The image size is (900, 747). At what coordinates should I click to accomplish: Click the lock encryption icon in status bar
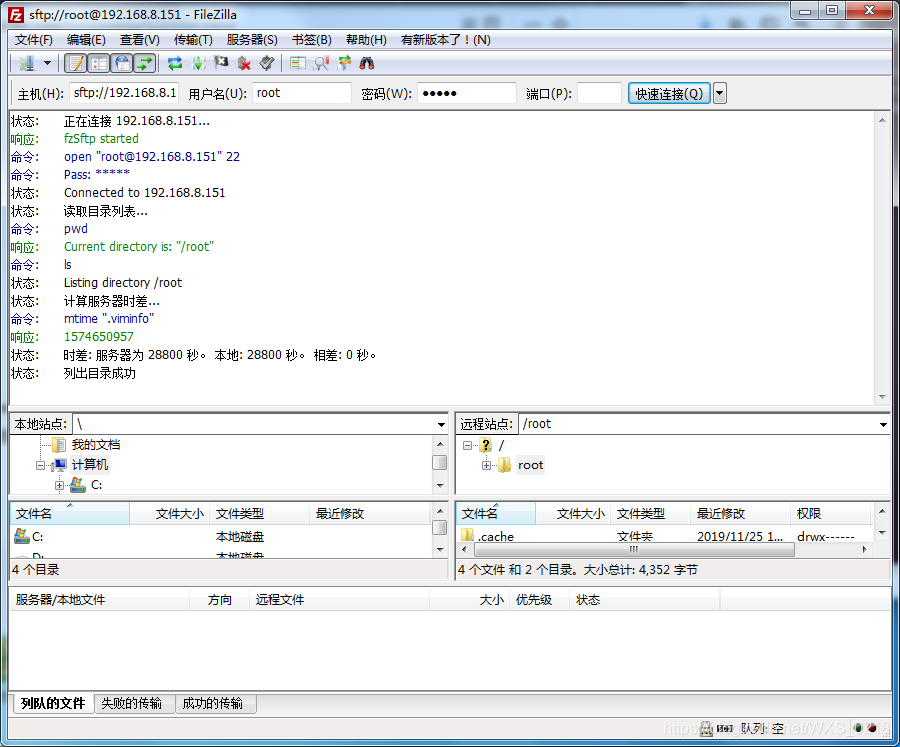706,729
